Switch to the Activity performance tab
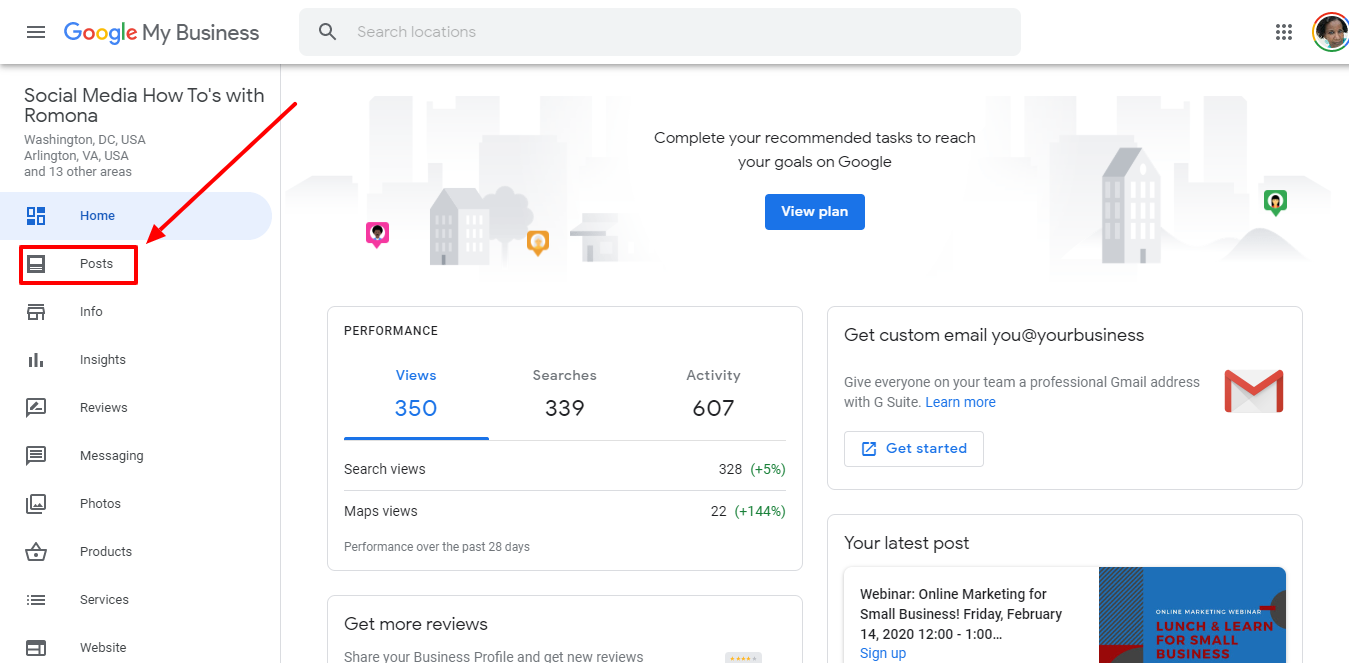This screenshot has width=1349, height=663. (x=713, y=397)
